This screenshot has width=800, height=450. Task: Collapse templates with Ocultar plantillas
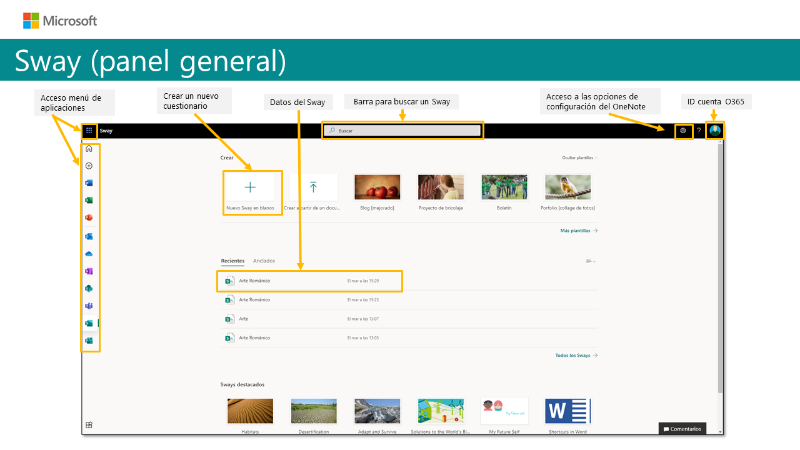580,158
